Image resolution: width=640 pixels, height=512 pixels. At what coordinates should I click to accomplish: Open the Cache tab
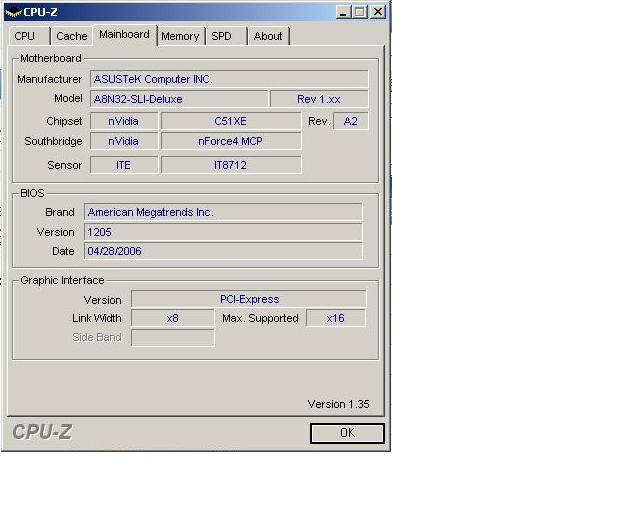pos(71,36)
